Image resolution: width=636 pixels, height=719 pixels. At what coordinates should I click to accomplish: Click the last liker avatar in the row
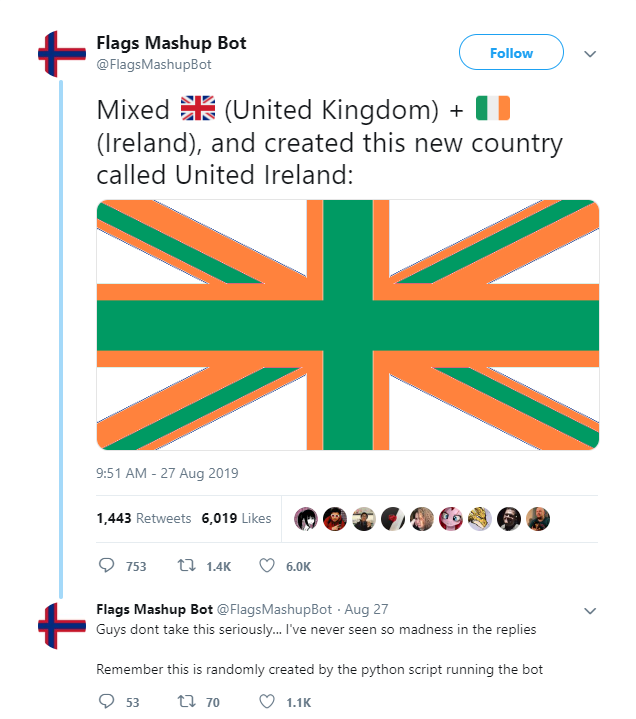coord(538,519)
